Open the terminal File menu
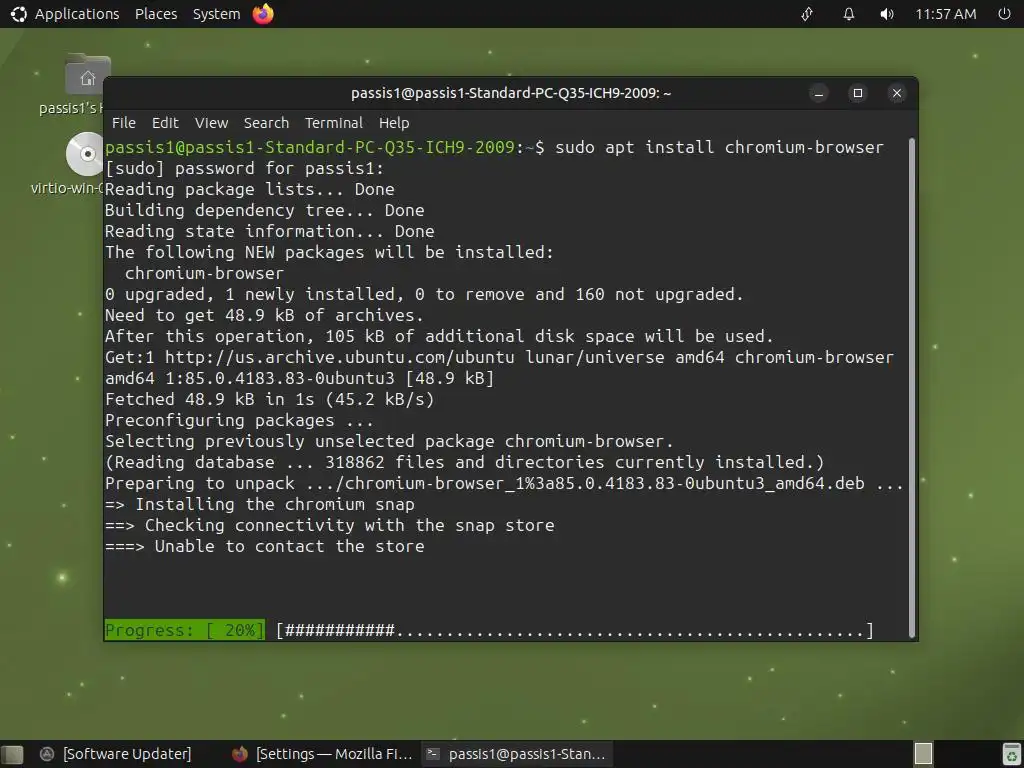This screenshot has height=768, width=1024. pos(123,123)
